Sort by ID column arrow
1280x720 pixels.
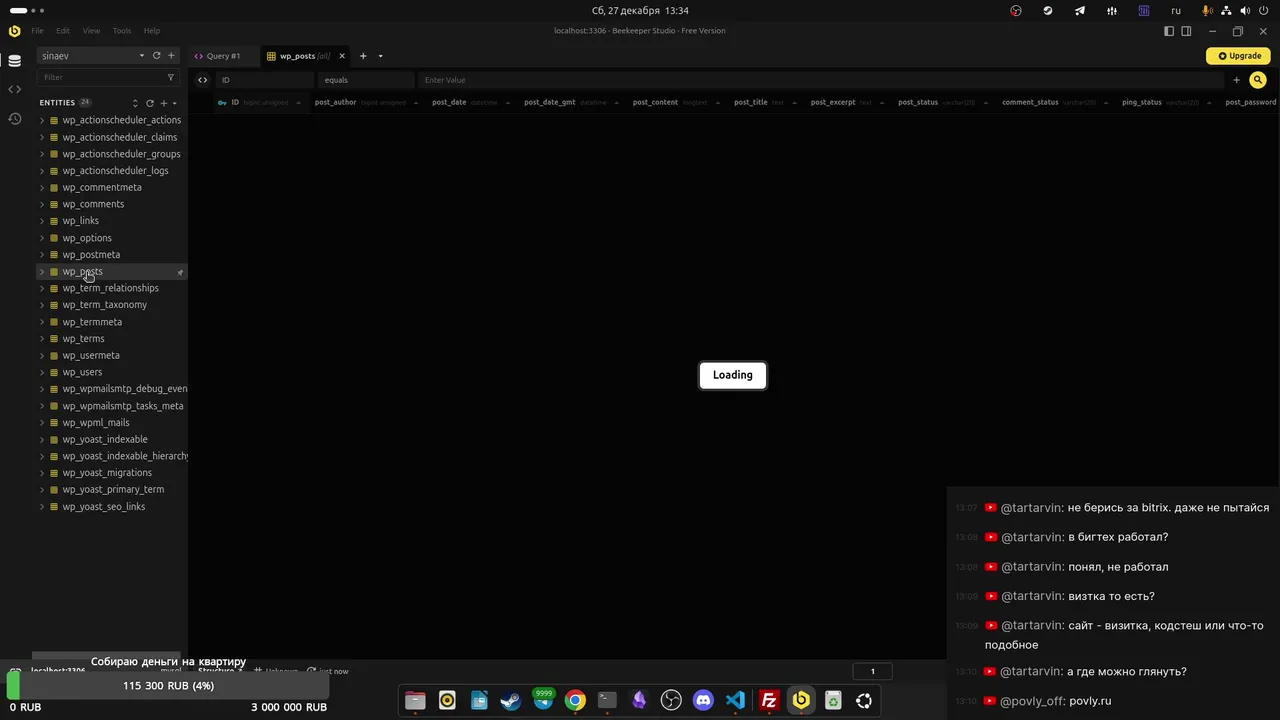pyautogui.click(x=300, y=103)
